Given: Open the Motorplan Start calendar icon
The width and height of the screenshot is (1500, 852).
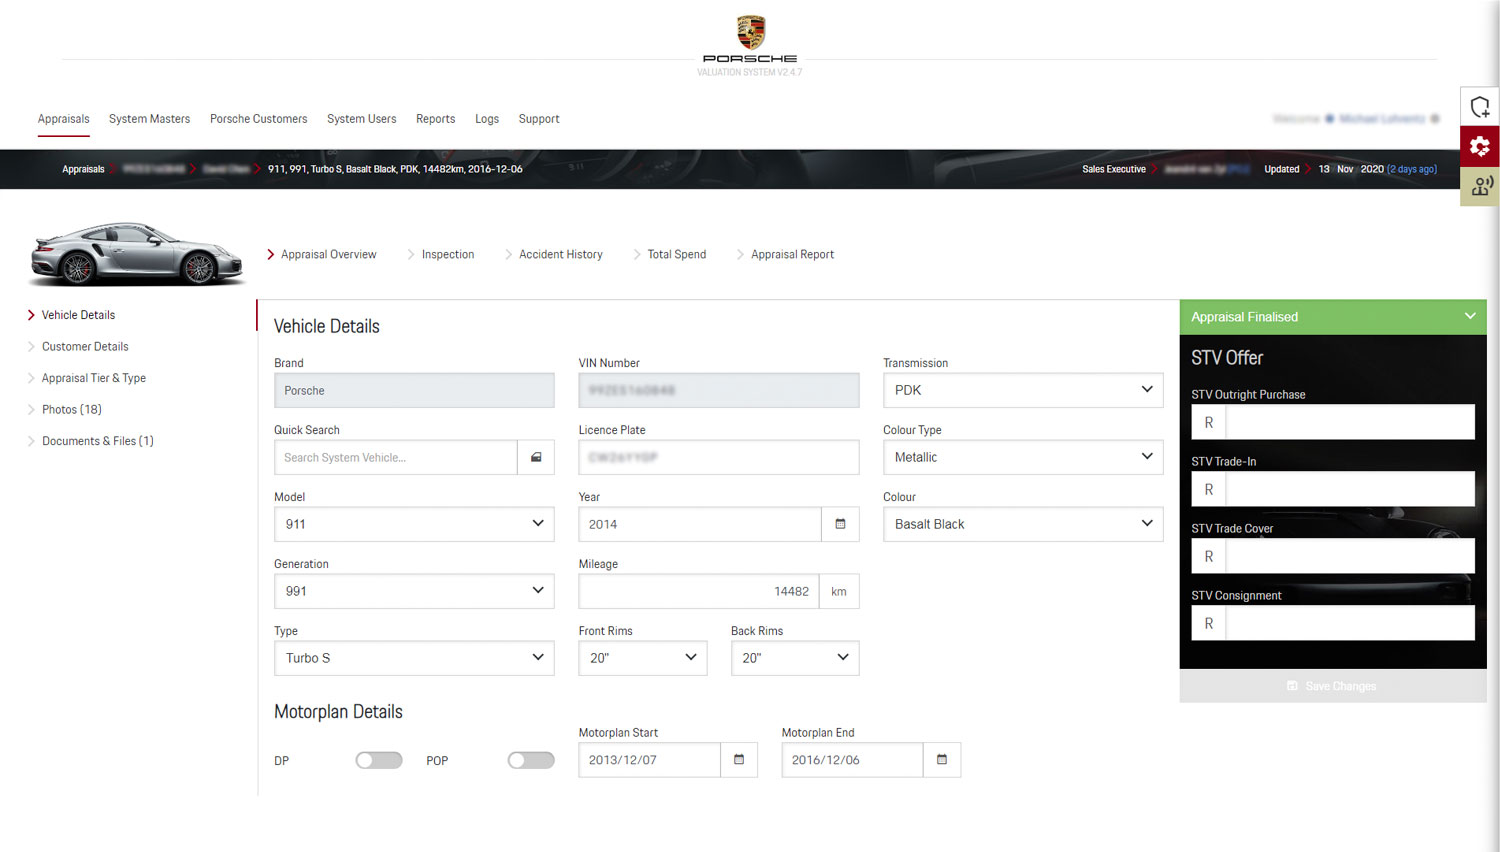Looking at the screenshot, I should pos(739,760).
